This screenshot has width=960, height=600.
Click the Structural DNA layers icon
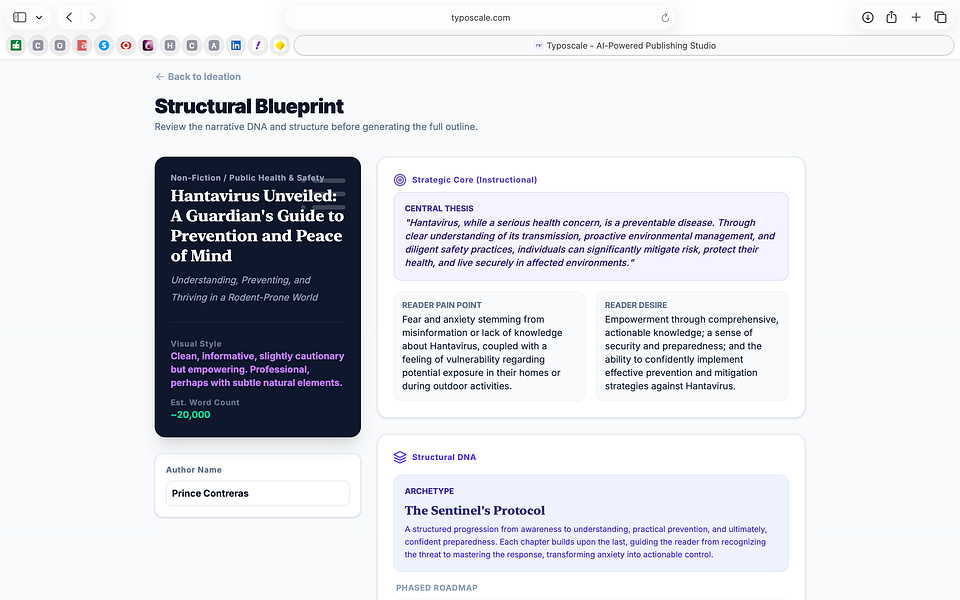tap(400, 457)
